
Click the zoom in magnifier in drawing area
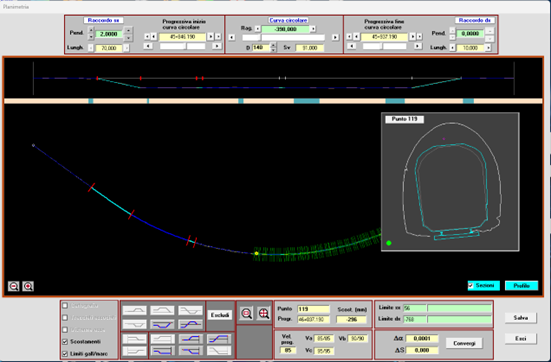[28, 286]
